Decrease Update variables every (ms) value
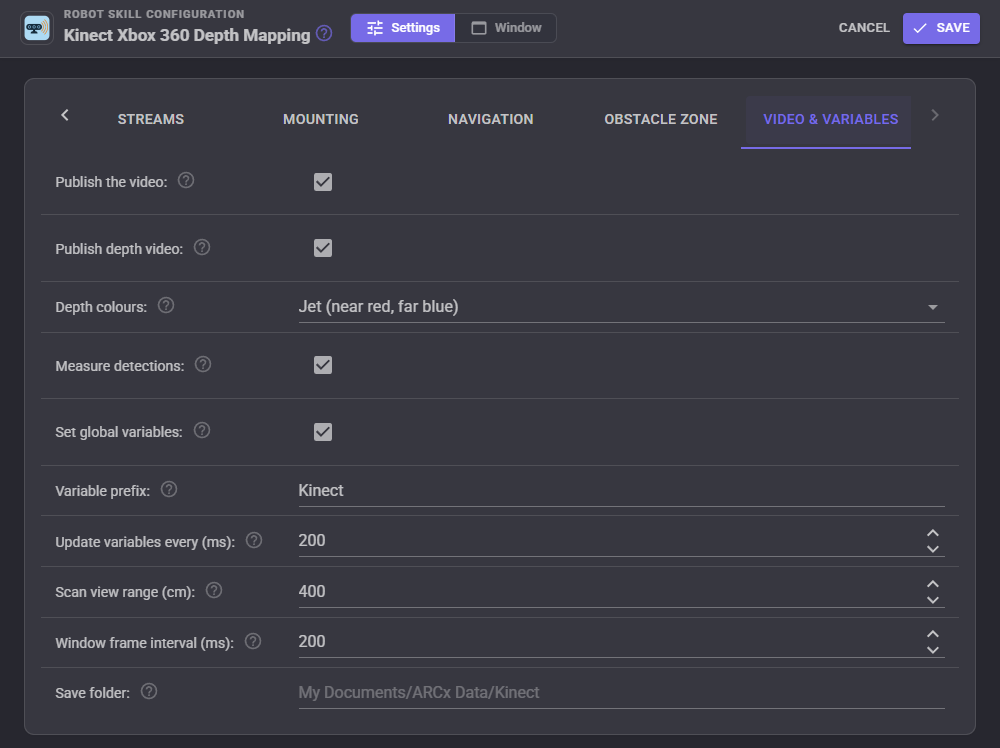This screenshot has width=1000, height=748. click(932, 548)
